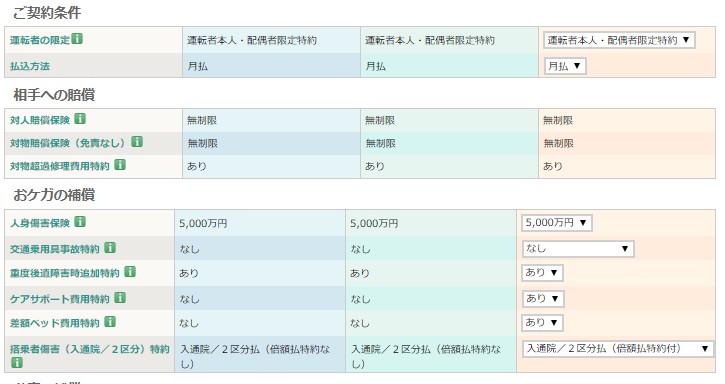Open info icon beside ケアサポート費用特約
This screenshot has width=725, height=384.
coord(120,297)
